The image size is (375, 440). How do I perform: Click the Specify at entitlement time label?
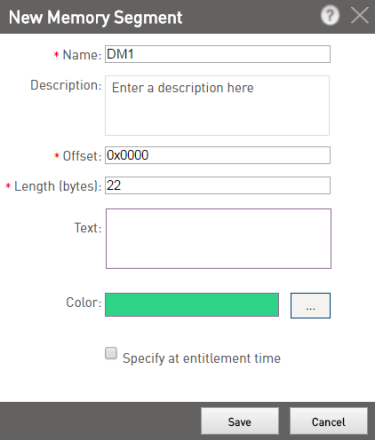pyautogui.click(x=201, y=359)
